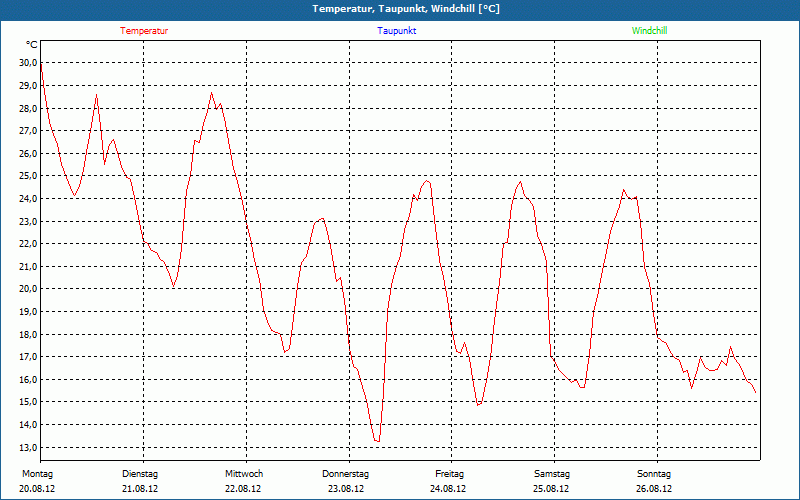Click the 21,0 y-axis value
This screenshot has height=500, width=800.
[28, 266]
